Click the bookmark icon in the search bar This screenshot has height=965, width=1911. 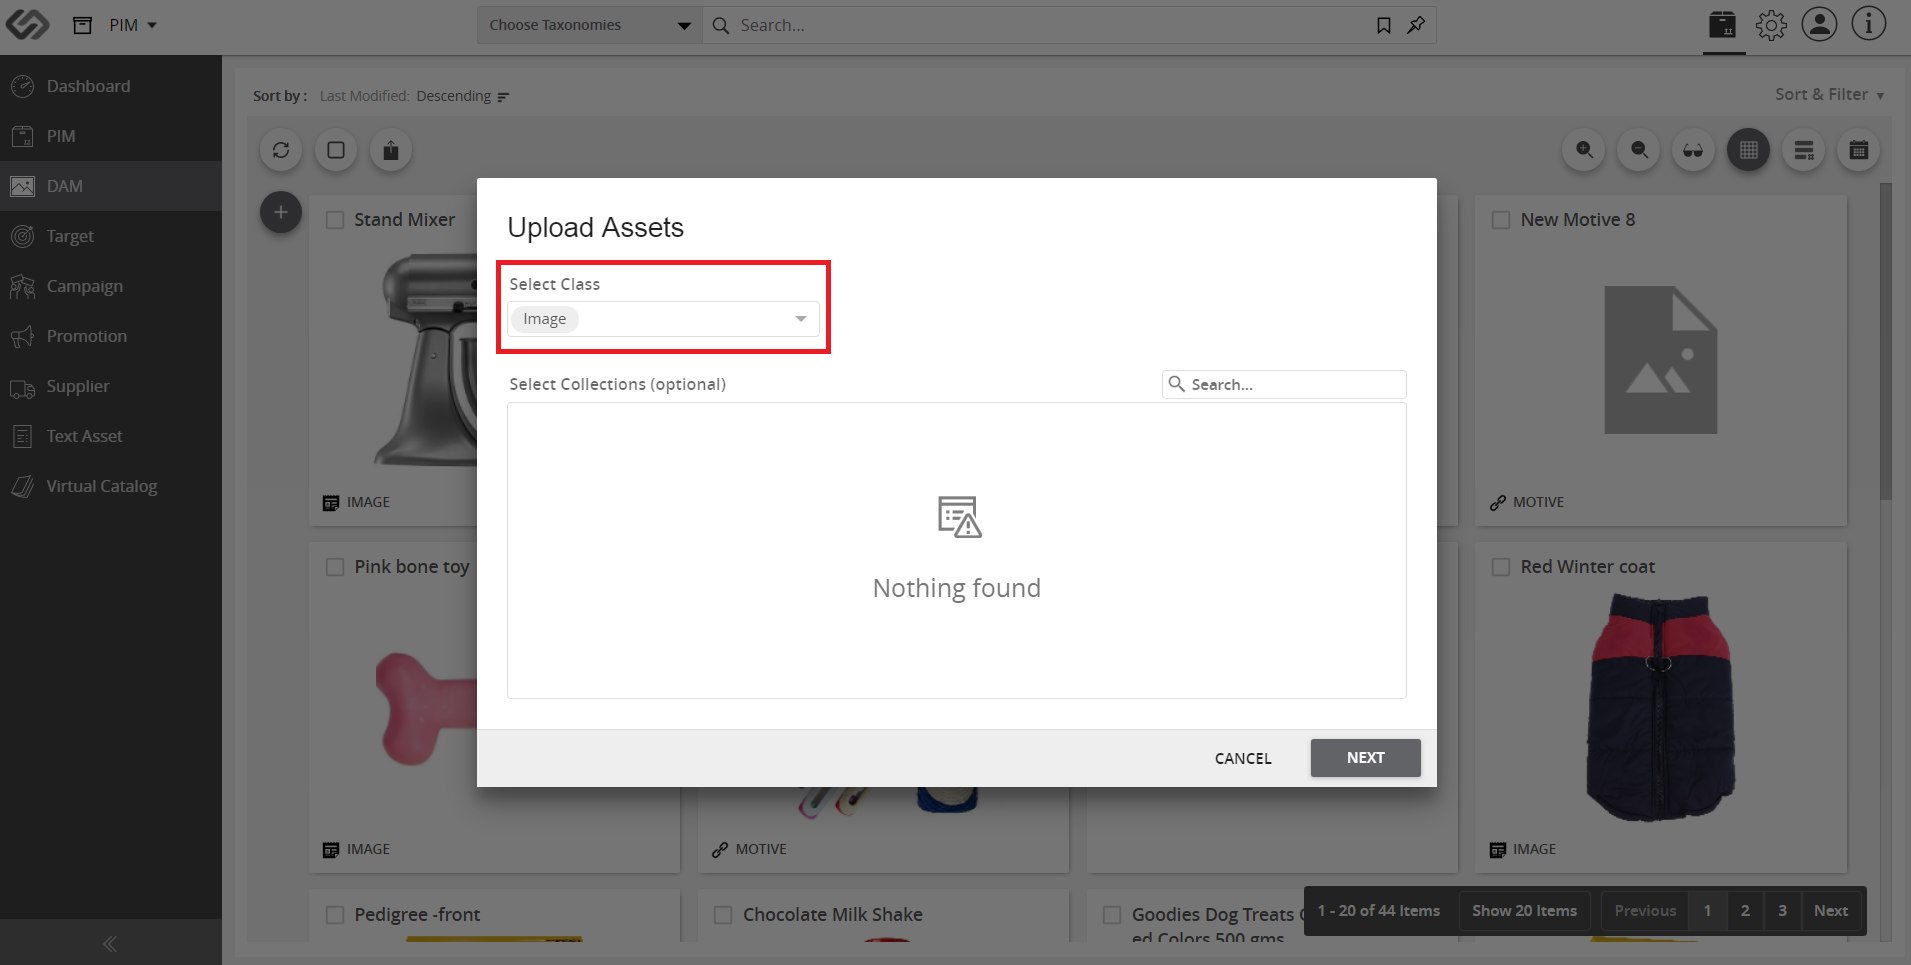point(1384,25)
